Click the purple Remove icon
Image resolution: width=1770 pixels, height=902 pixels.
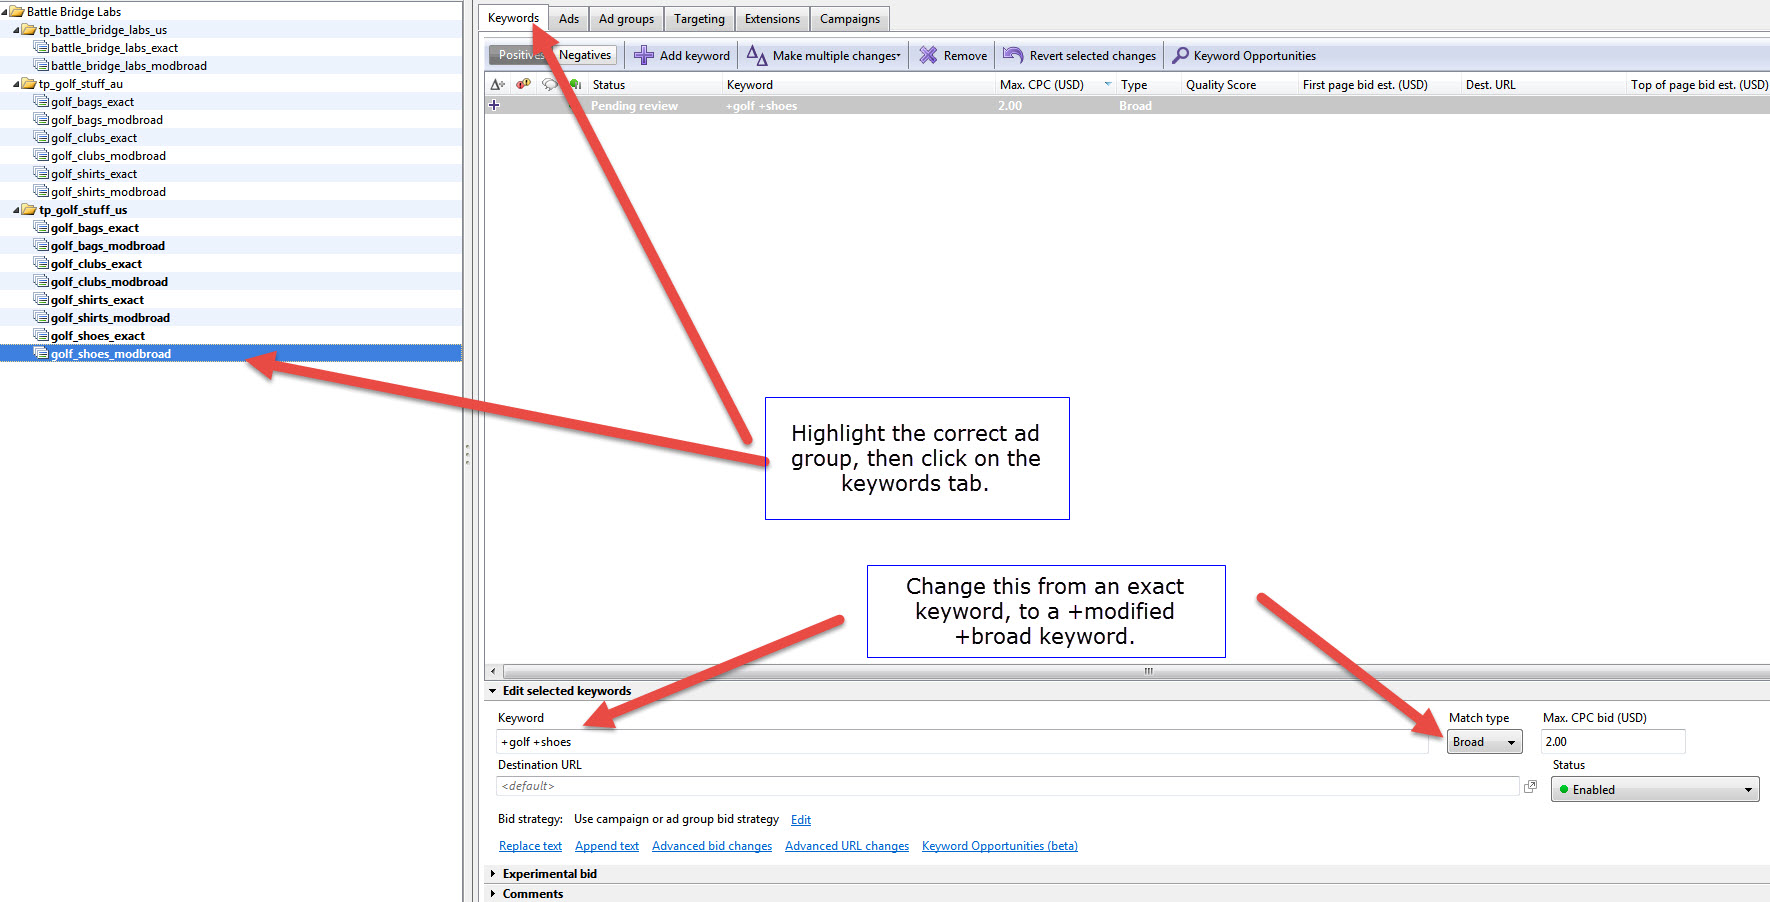(x=928, y=55)
